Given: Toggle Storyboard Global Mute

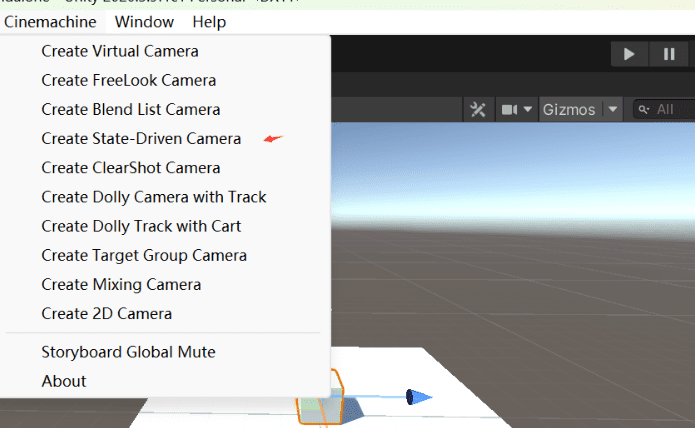Looking at the screenshot, I should (128, 352).
